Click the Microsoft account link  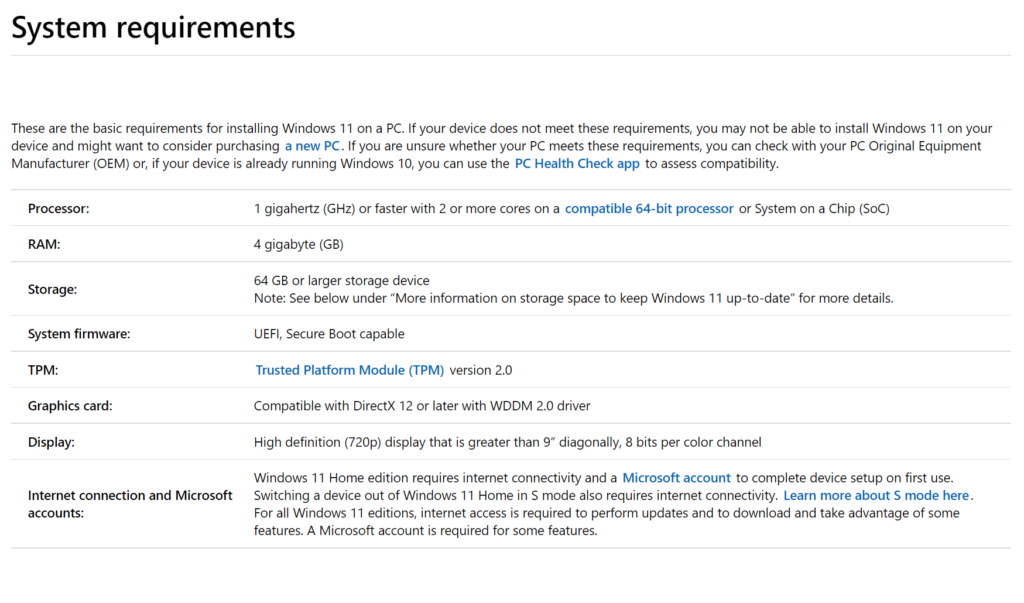[677, 478]
